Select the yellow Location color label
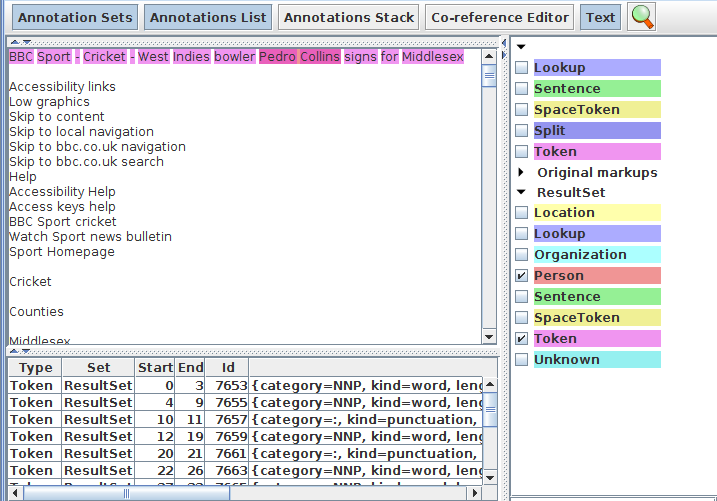 pyautogui.click(x=595, y=213)
